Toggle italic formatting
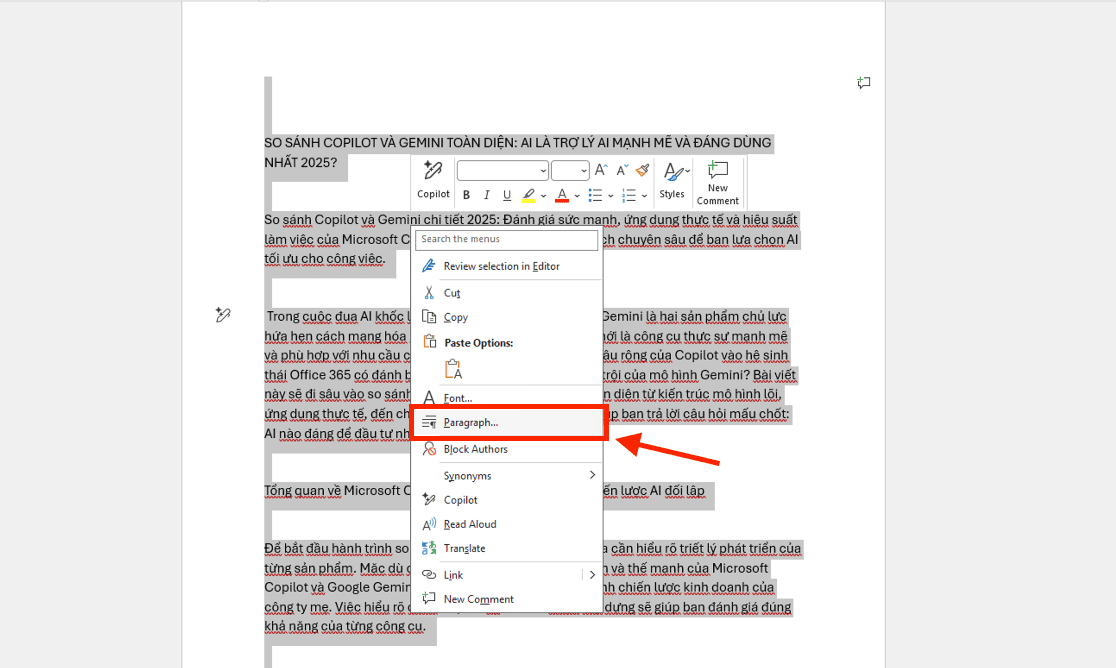Image resolution: width=1116 pixels, height=668 pixels. [x=486, y=194]
